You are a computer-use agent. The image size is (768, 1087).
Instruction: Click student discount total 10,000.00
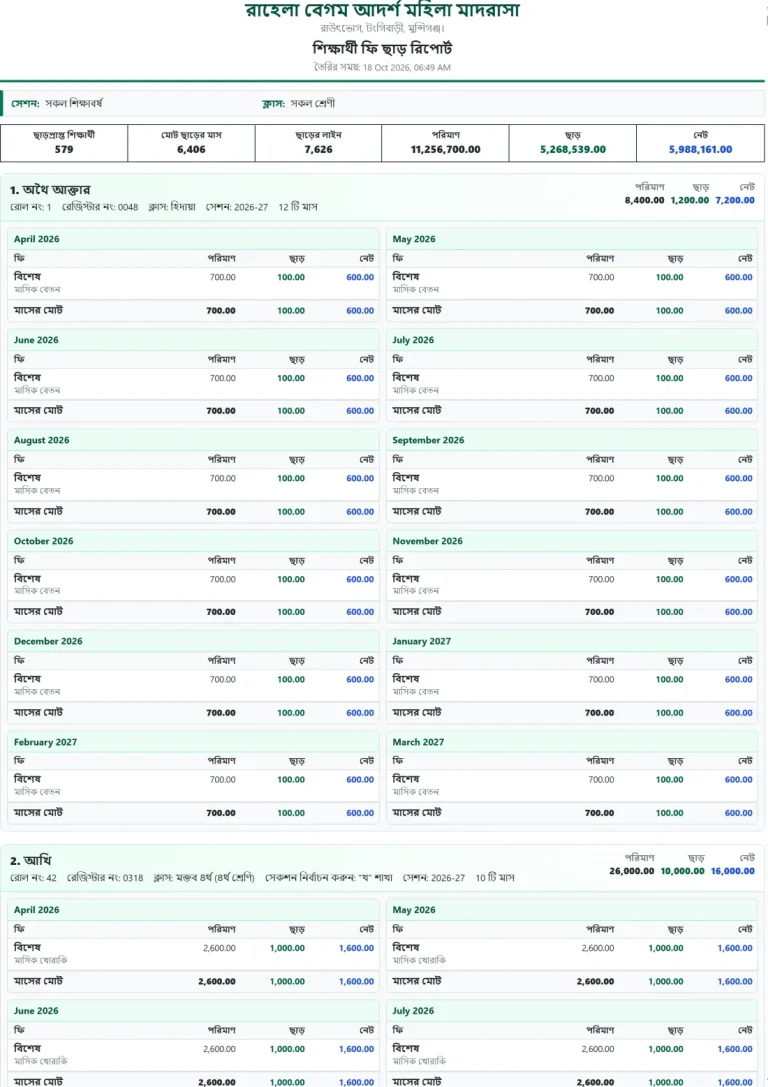pos(682,871)
